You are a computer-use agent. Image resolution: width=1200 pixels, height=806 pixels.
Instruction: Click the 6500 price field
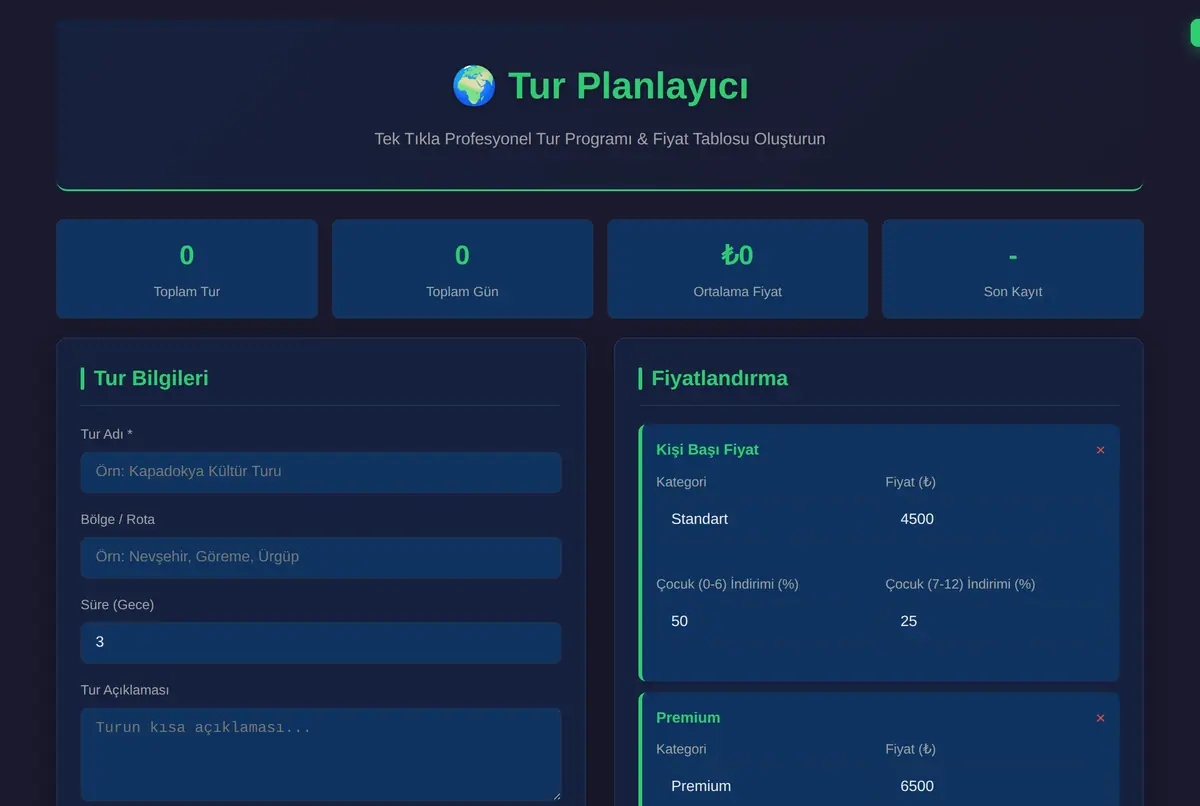(x=994, y=786)
